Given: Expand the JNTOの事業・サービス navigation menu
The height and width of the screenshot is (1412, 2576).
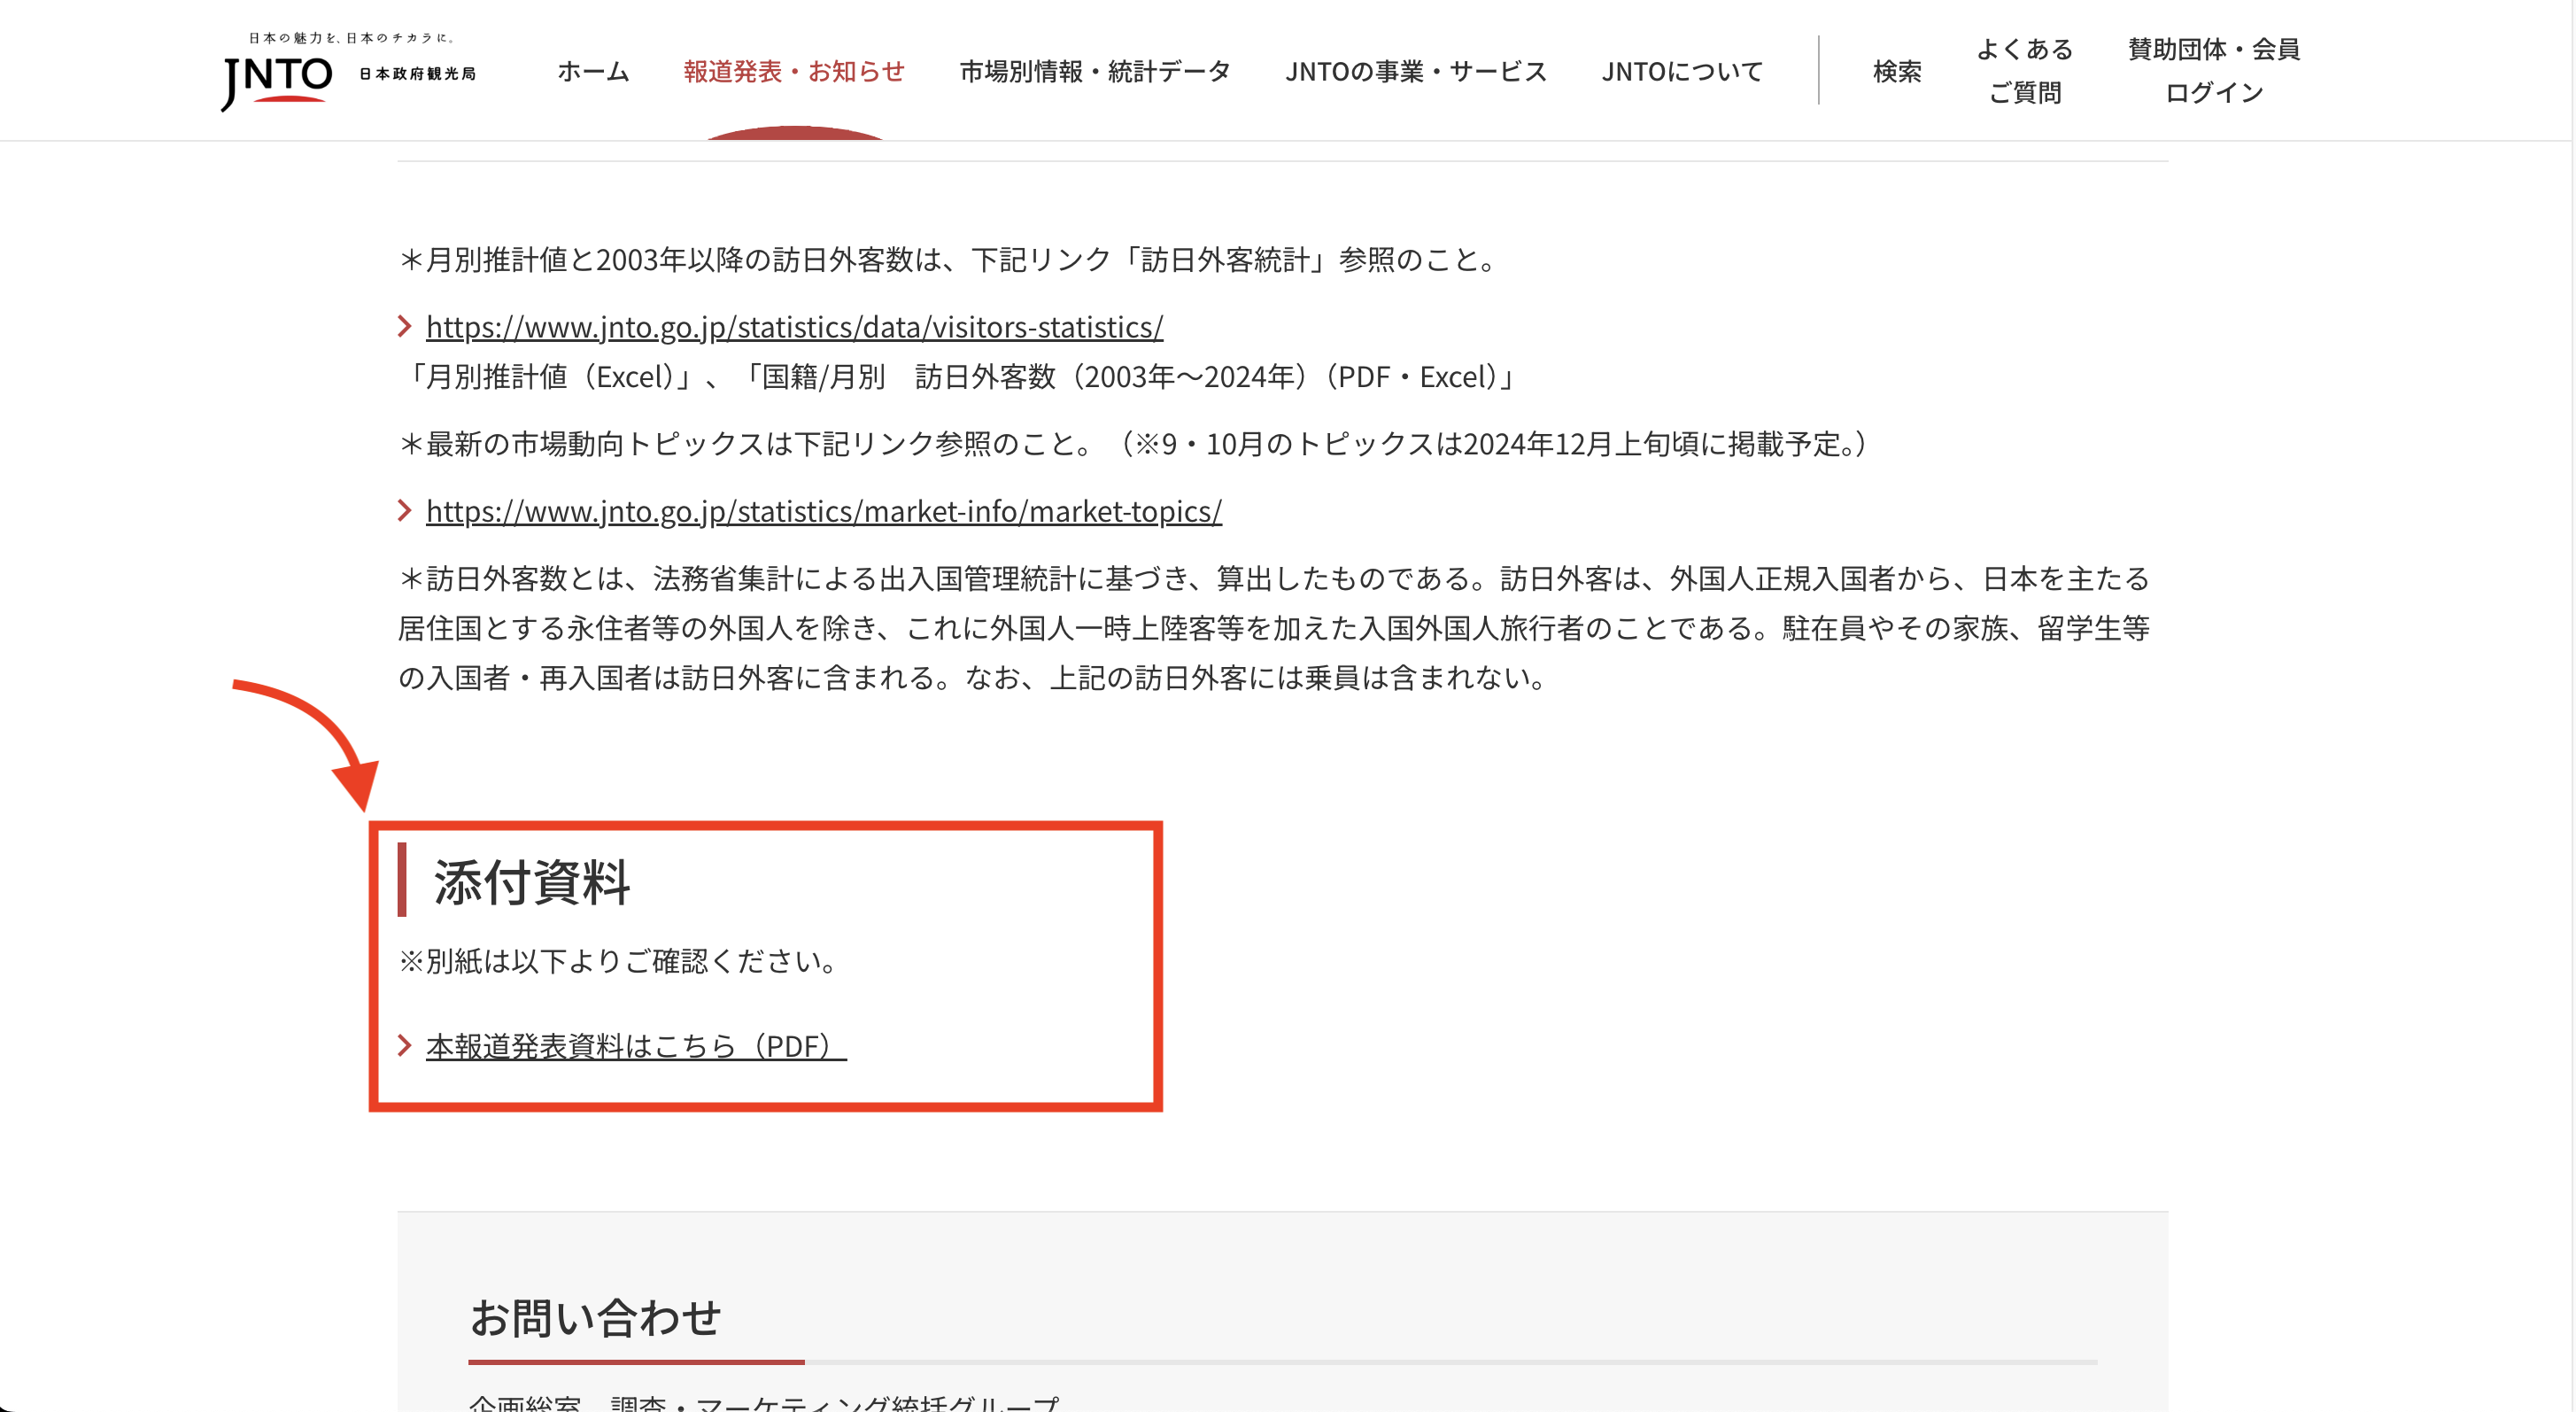Looking at the screenshot, I should (x=1415, y=71).
